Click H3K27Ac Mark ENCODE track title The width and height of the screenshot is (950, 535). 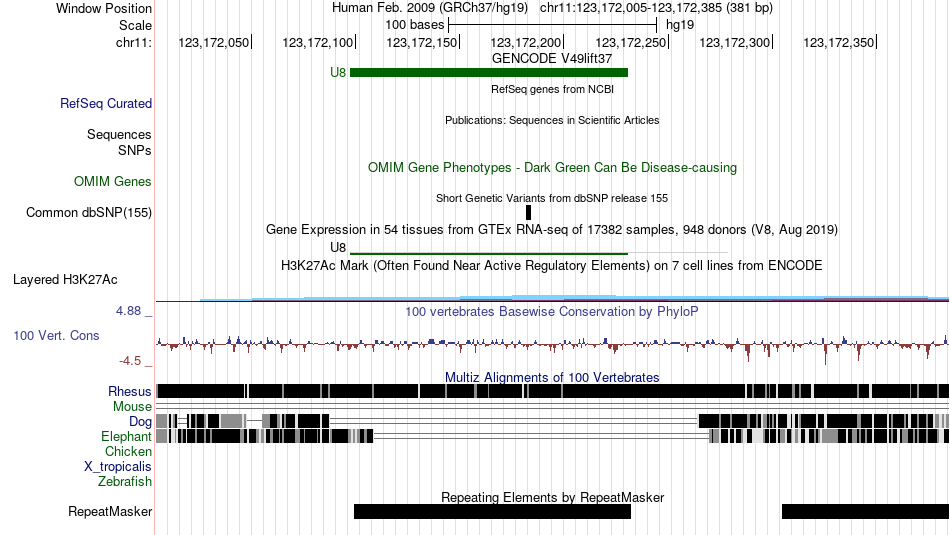pyautogui.click(x=552, y=265)
